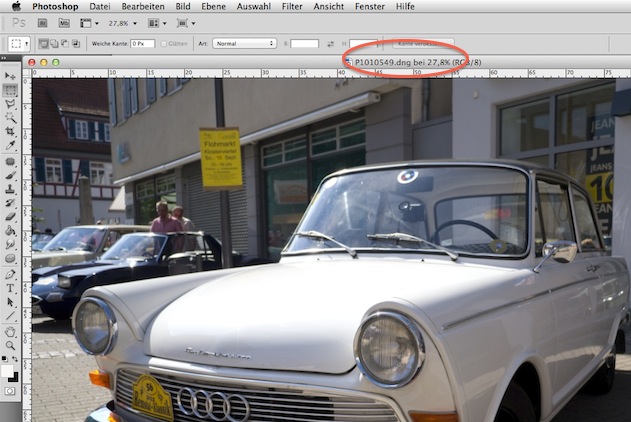Open the Filter menu
Viewport: 631px width, 422px height.
(x=292, y=6)
